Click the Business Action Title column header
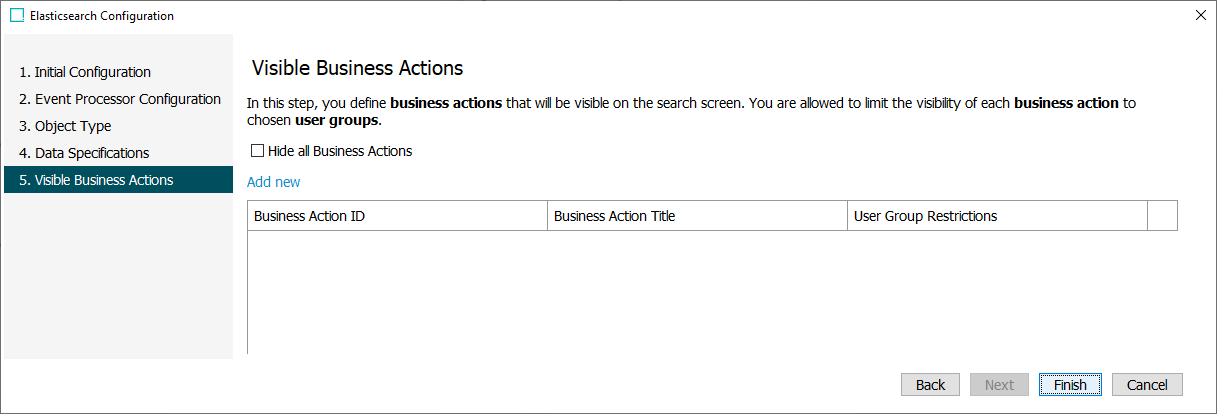 click(697, 216)
